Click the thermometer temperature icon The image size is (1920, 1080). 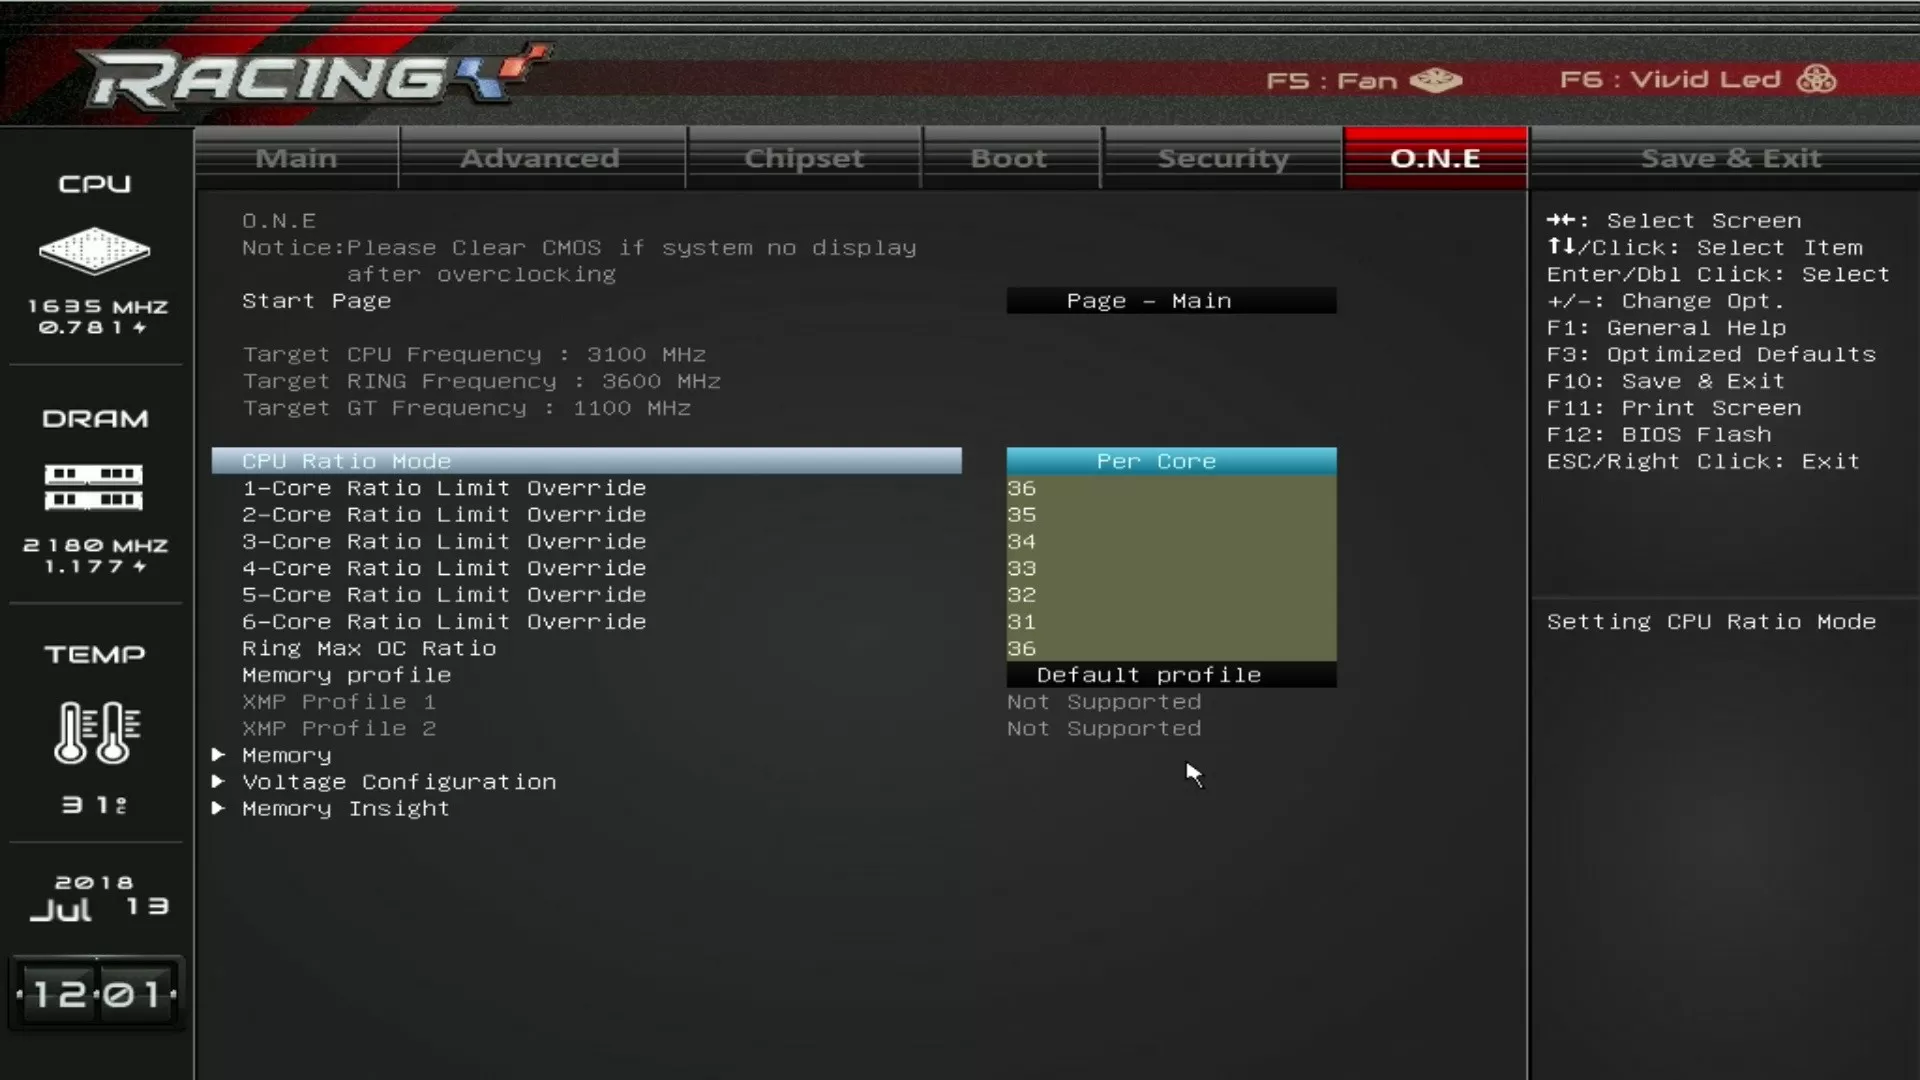97,733
